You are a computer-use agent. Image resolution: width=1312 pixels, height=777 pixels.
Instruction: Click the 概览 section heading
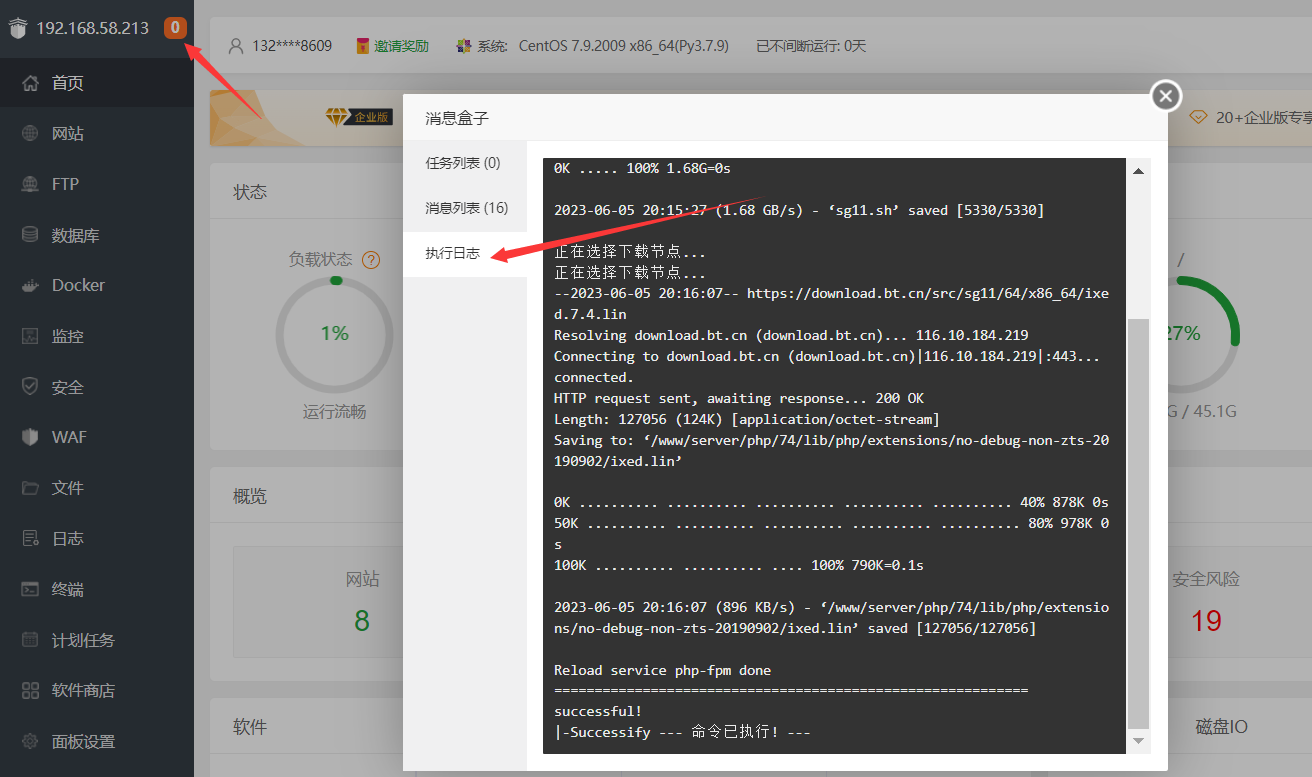tap(250, 496)
